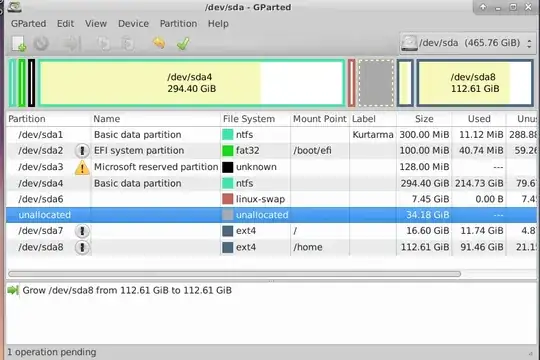Click the 34.18 GiB size cell
The height and width of the screenshot is (360, 540).
(x=424, y=215)
